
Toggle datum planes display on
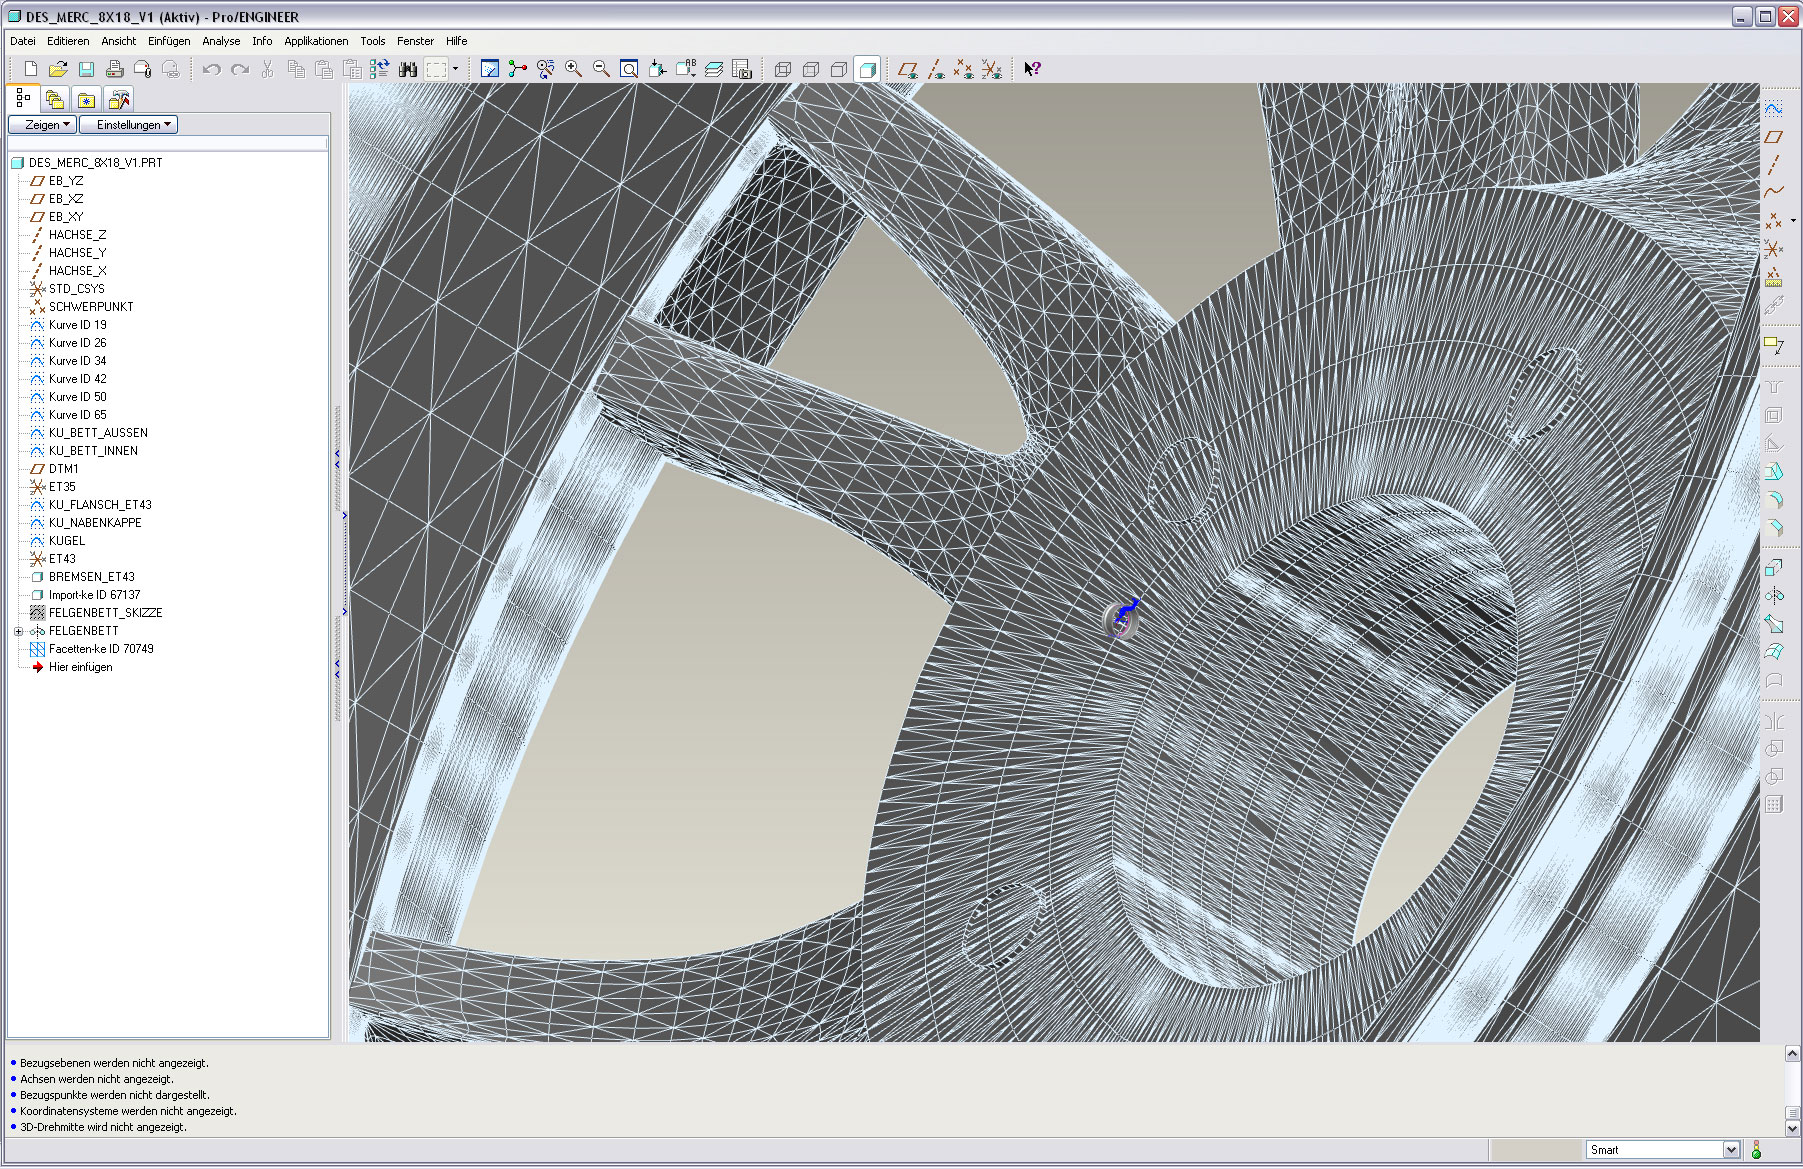coord(907,69)
